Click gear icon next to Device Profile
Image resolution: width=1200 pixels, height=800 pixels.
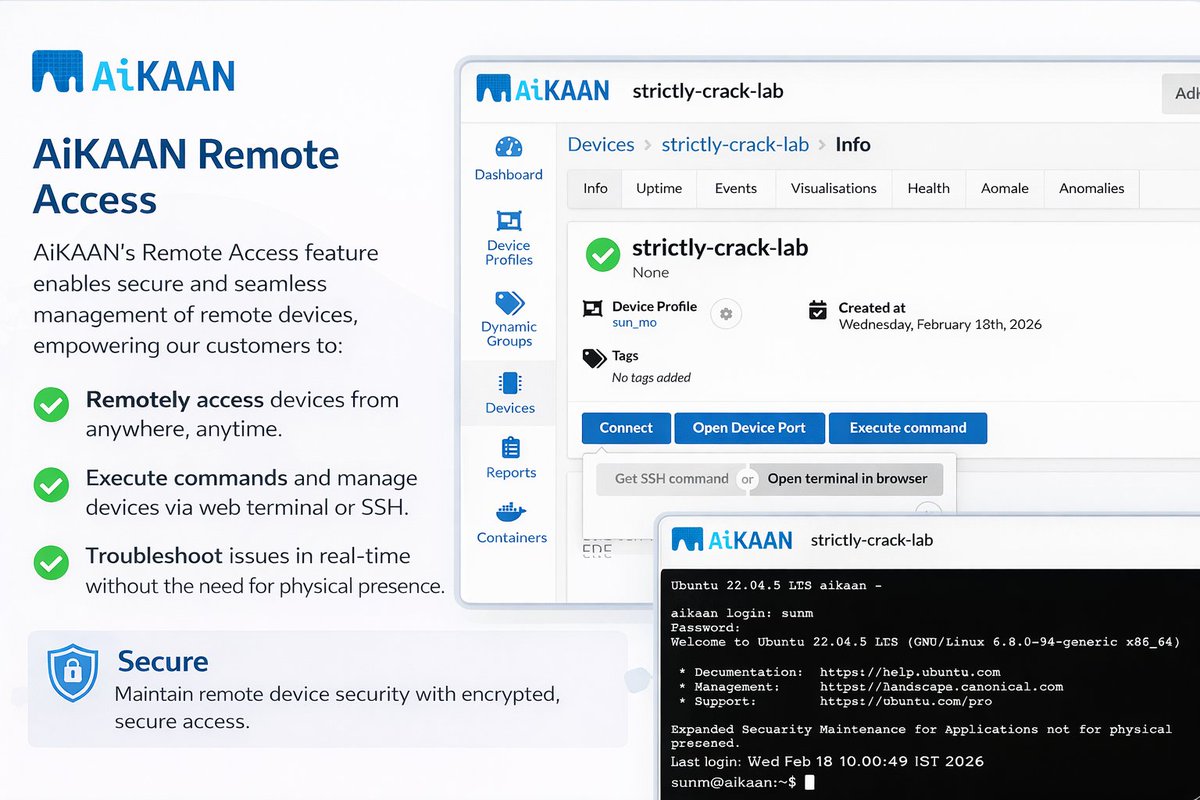[726, 314]
